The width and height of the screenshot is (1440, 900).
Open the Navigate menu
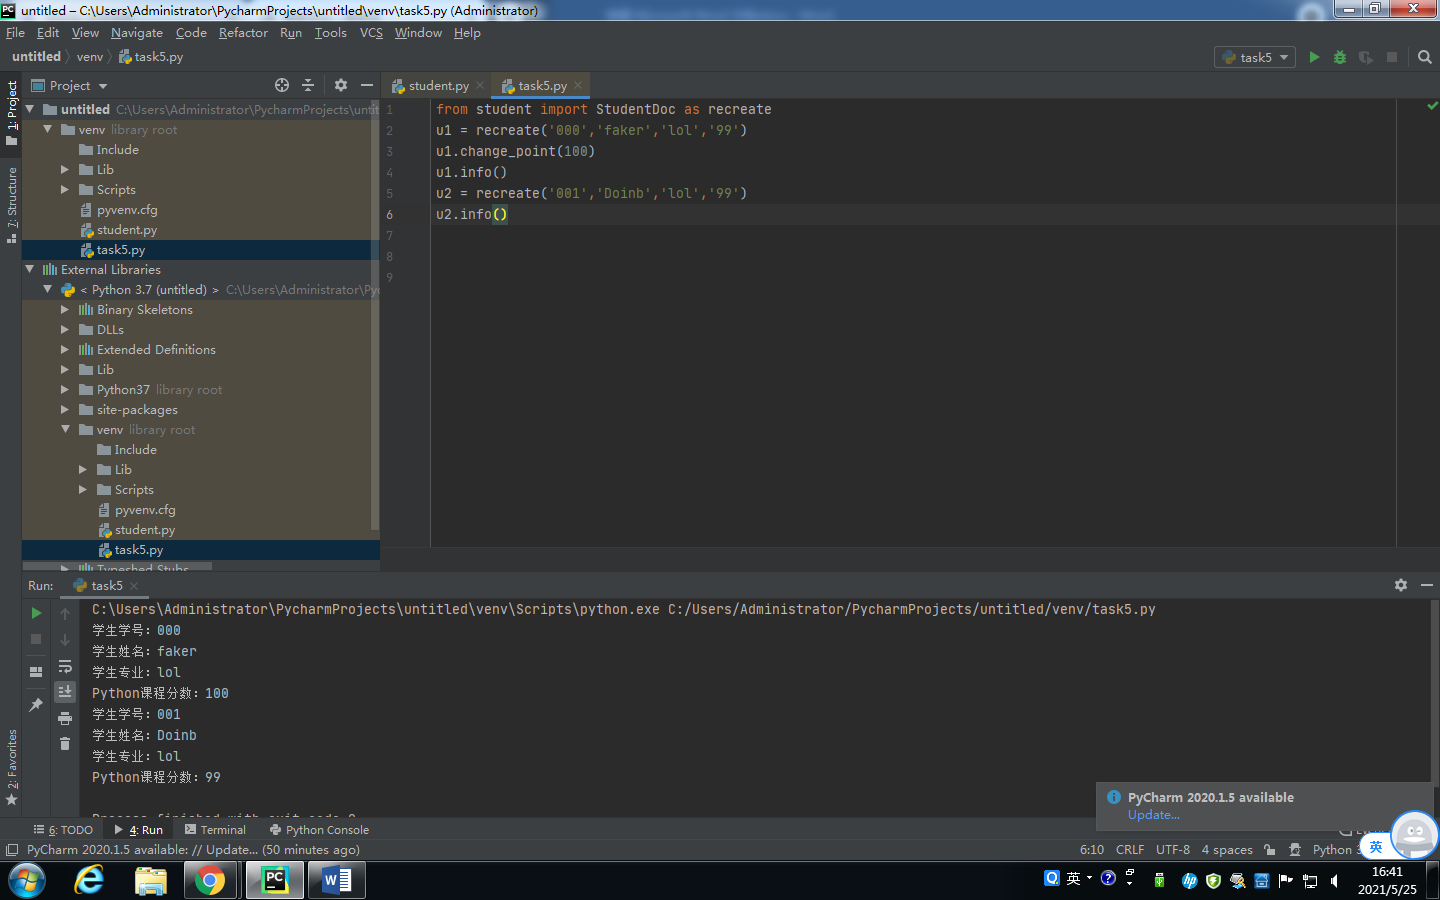coord(137,33)
